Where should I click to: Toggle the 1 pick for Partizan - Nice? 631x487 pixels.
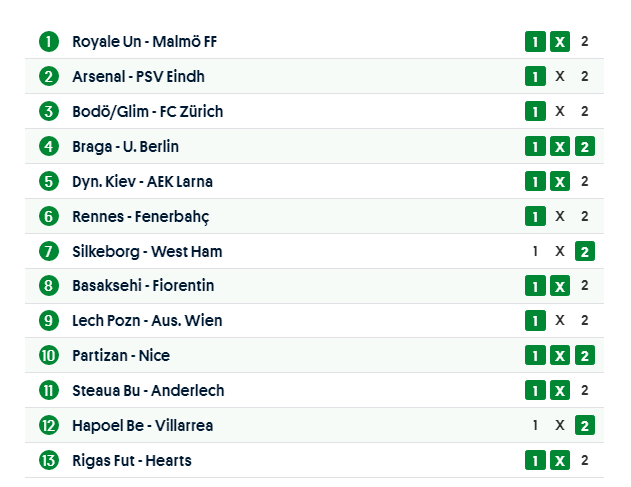535,356
